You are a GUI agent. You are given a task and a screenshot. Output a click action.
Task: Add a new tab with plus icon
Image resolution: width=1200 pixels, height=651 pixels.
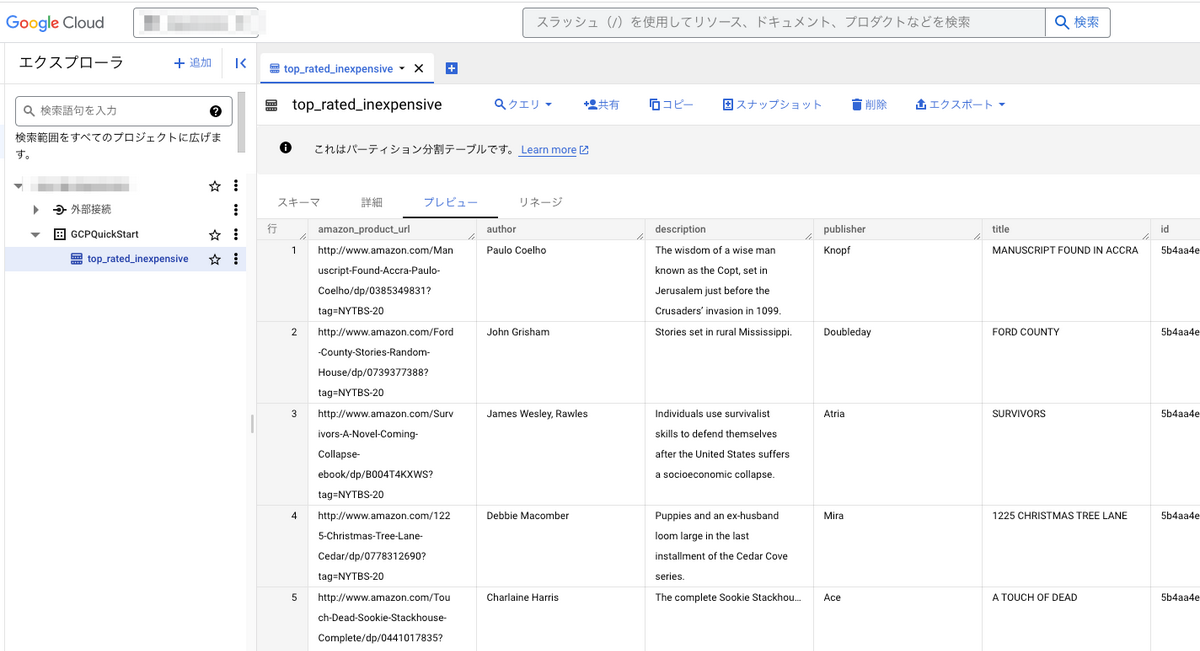451,68
